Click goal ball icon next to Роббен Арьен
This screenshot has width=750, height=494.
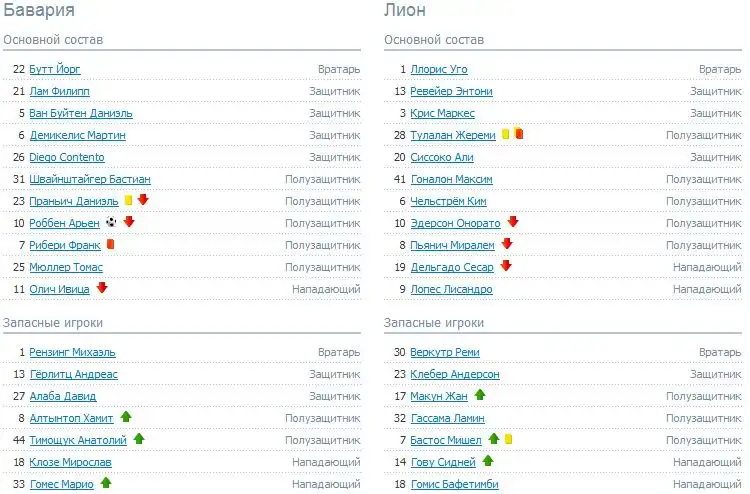[111, 223]
